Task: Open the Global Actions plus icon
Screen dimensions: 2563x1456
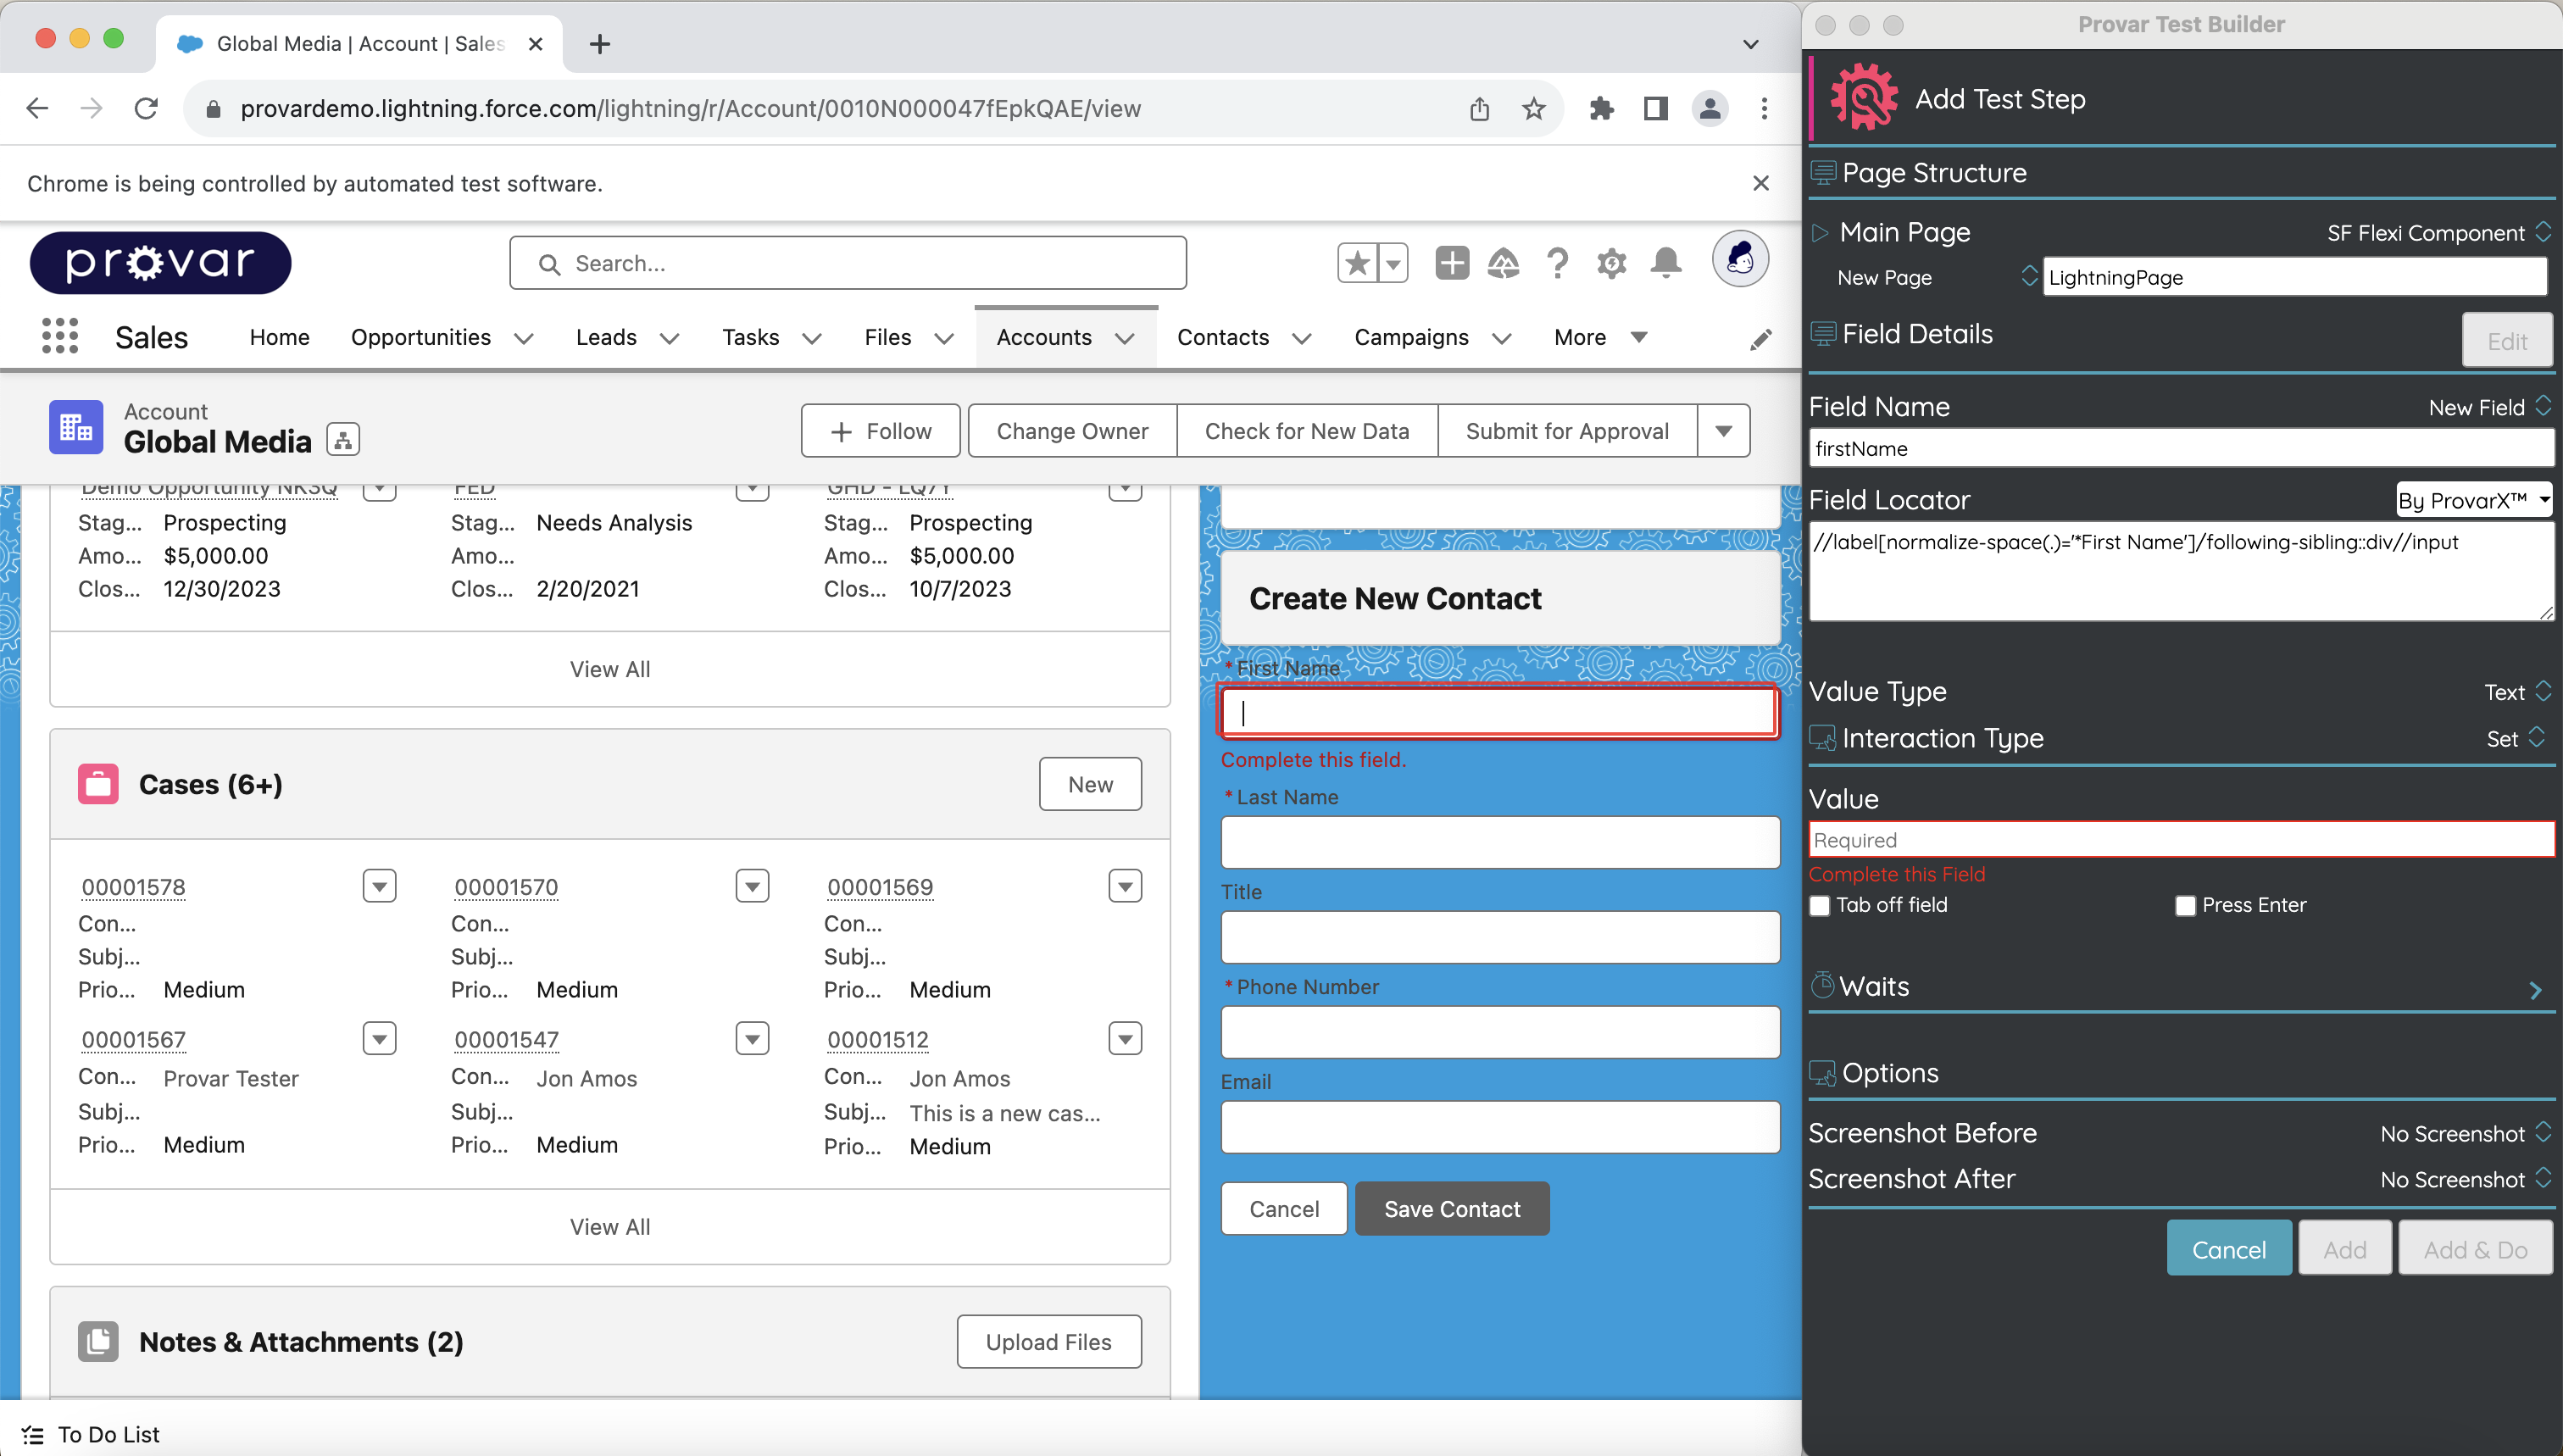Action: (x=1451, y=262)
